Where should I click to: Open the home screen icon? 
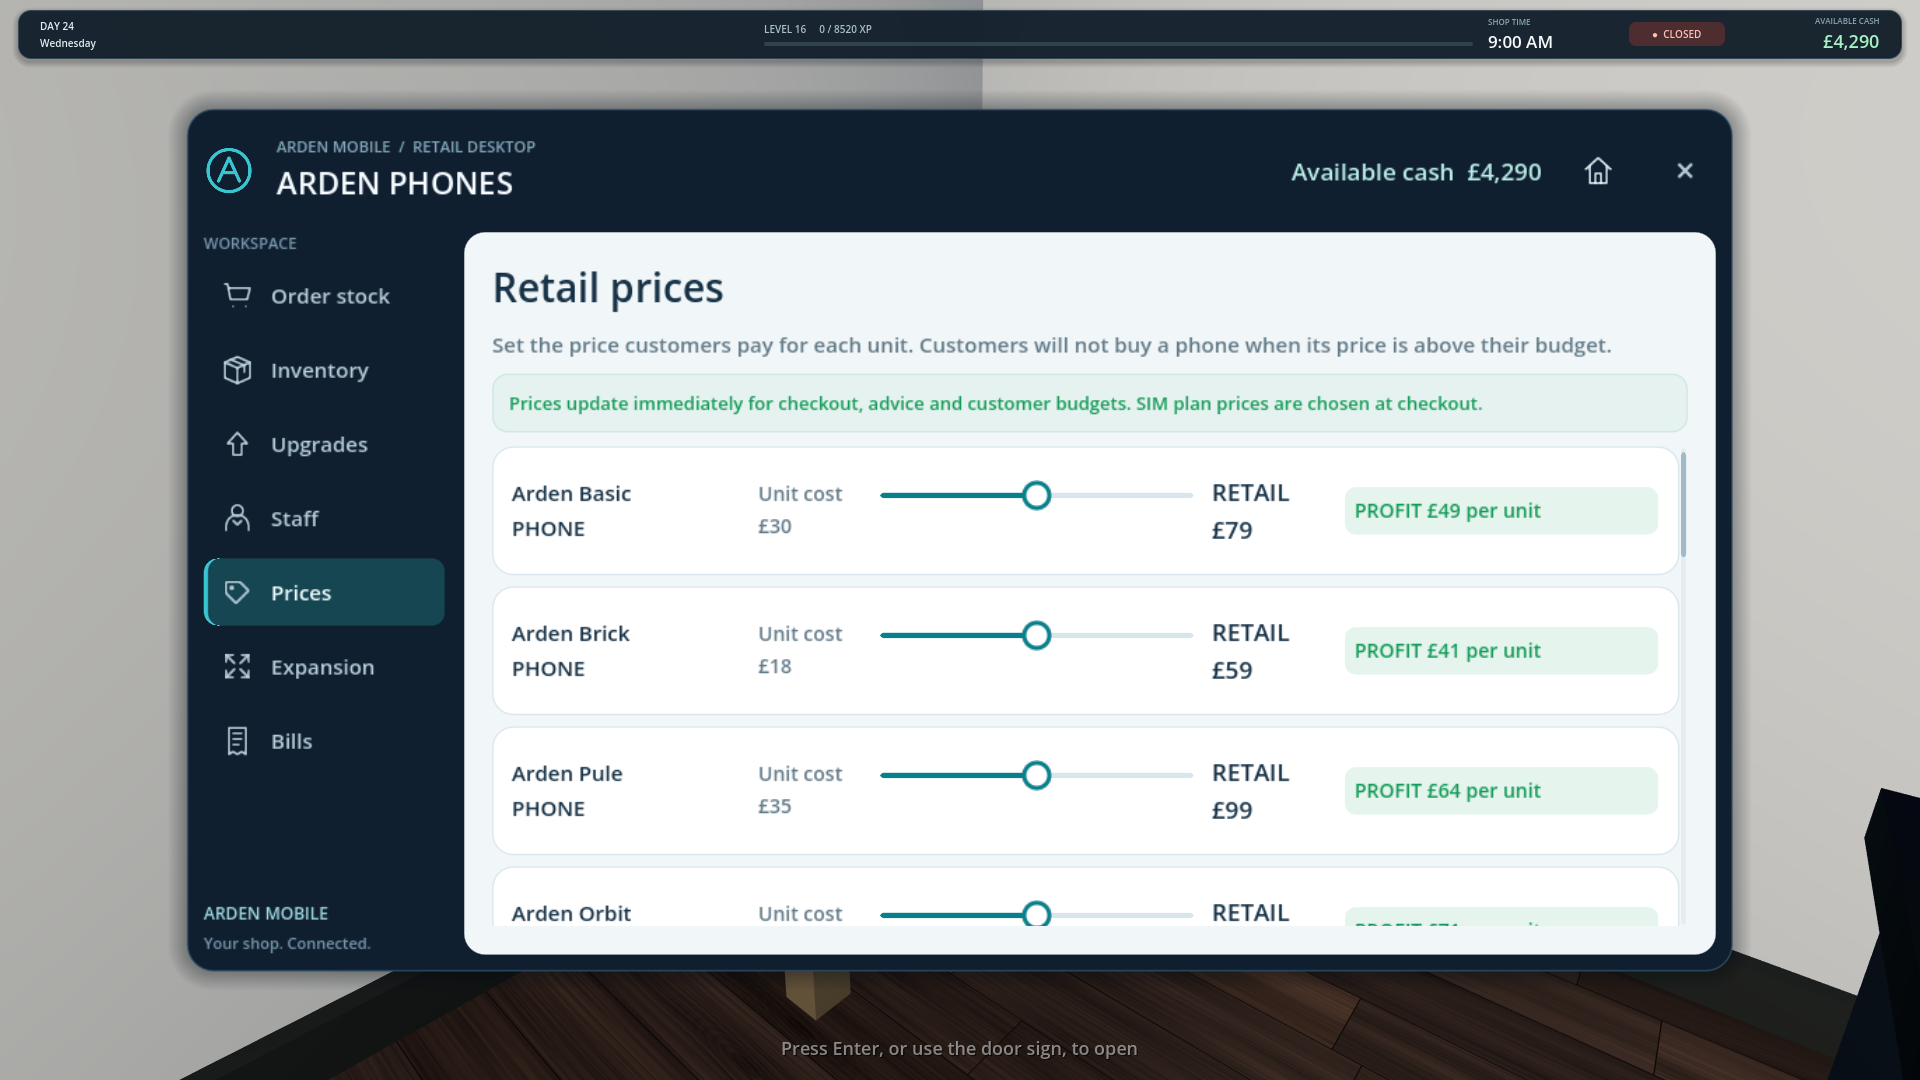click(x=1598, y=171)
